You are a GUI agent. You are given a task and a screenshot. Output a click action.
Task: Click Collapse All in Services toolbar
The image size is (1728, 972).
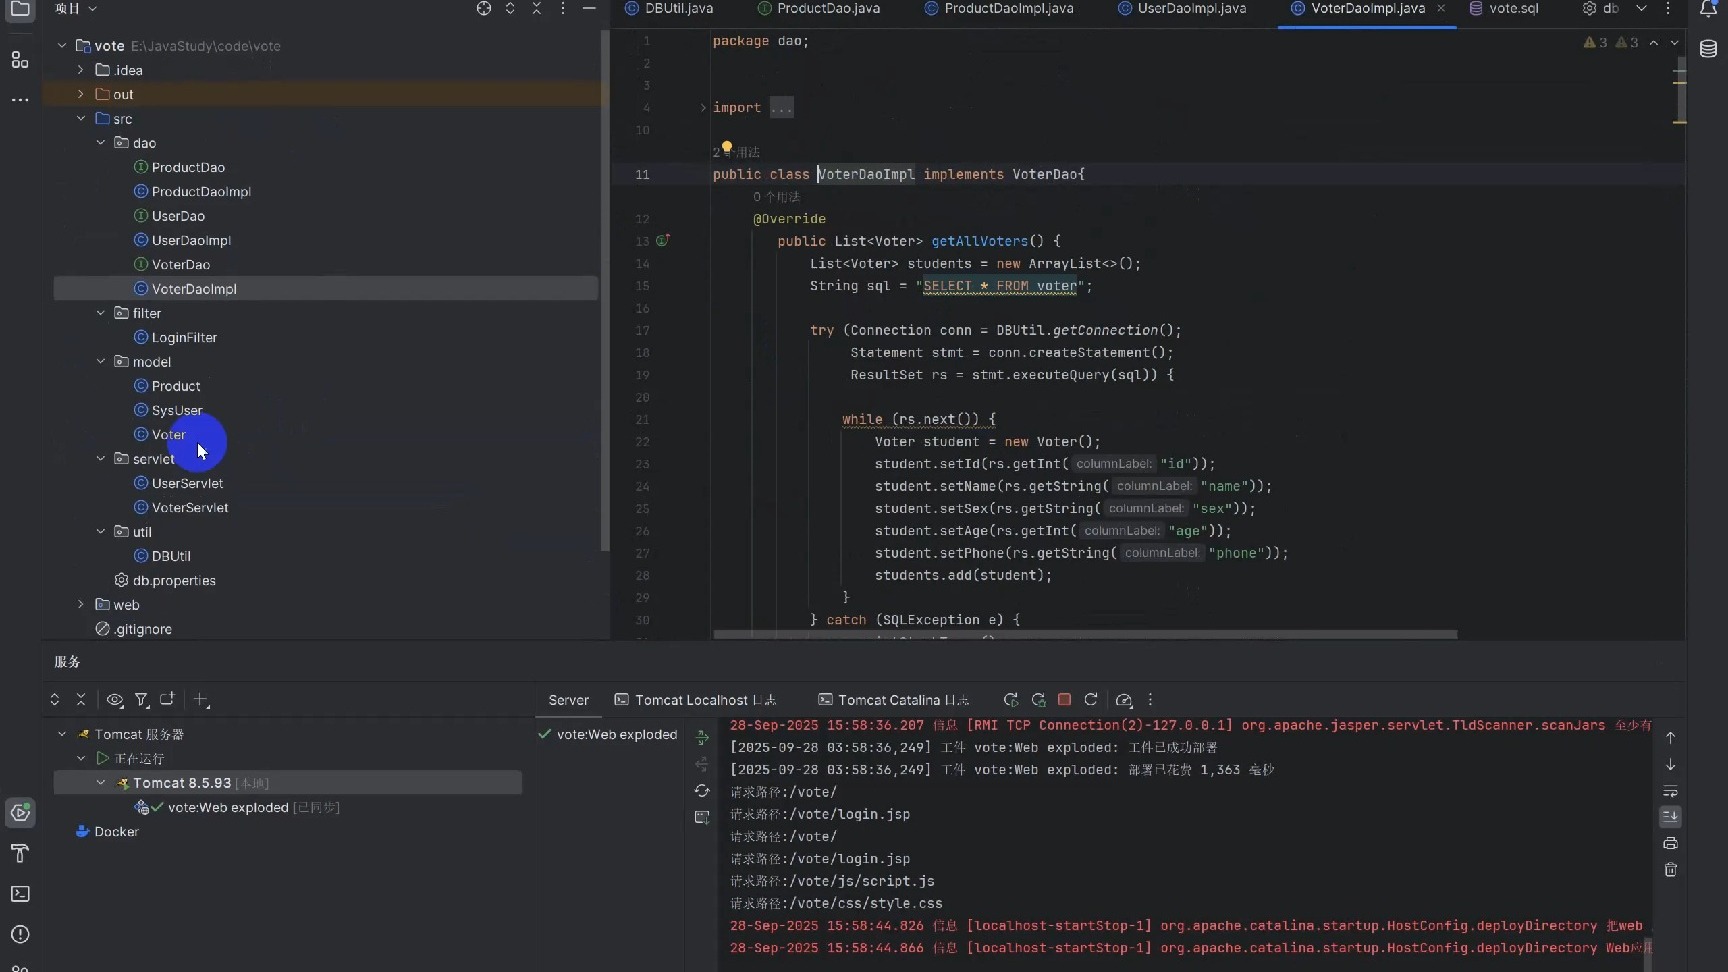click(x=81, y=700)
